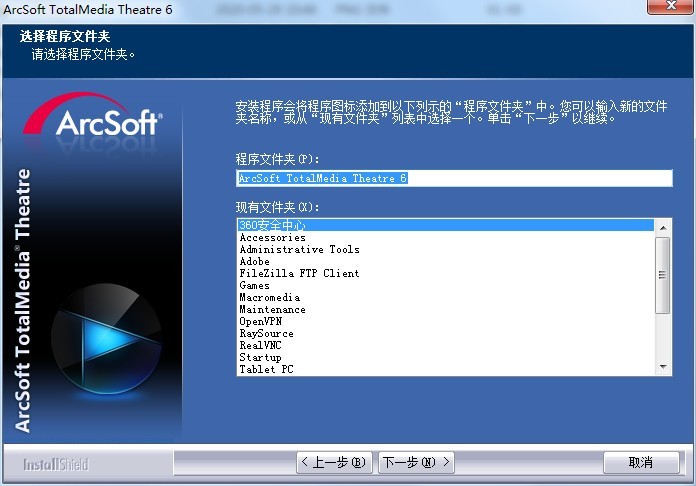Select Accessories in the existing folders list
This screenshot has height=486, width=696.
tap(445, 237)
